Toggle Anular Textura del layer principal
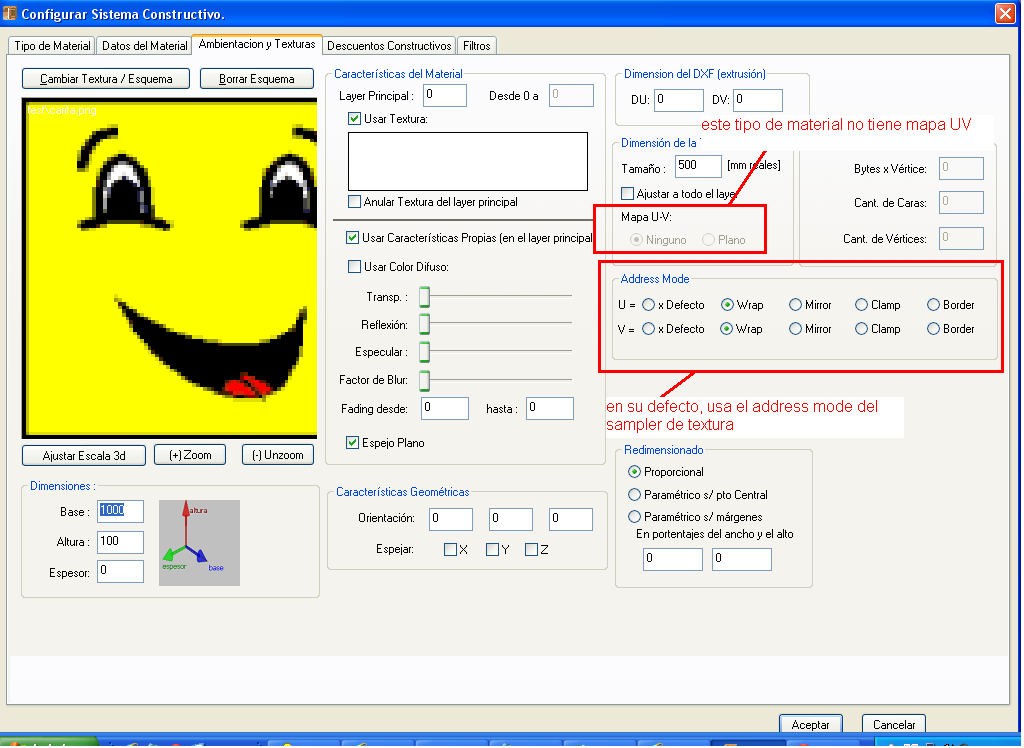The width and height of the screenshot is (1024, 748). [354, 202]
